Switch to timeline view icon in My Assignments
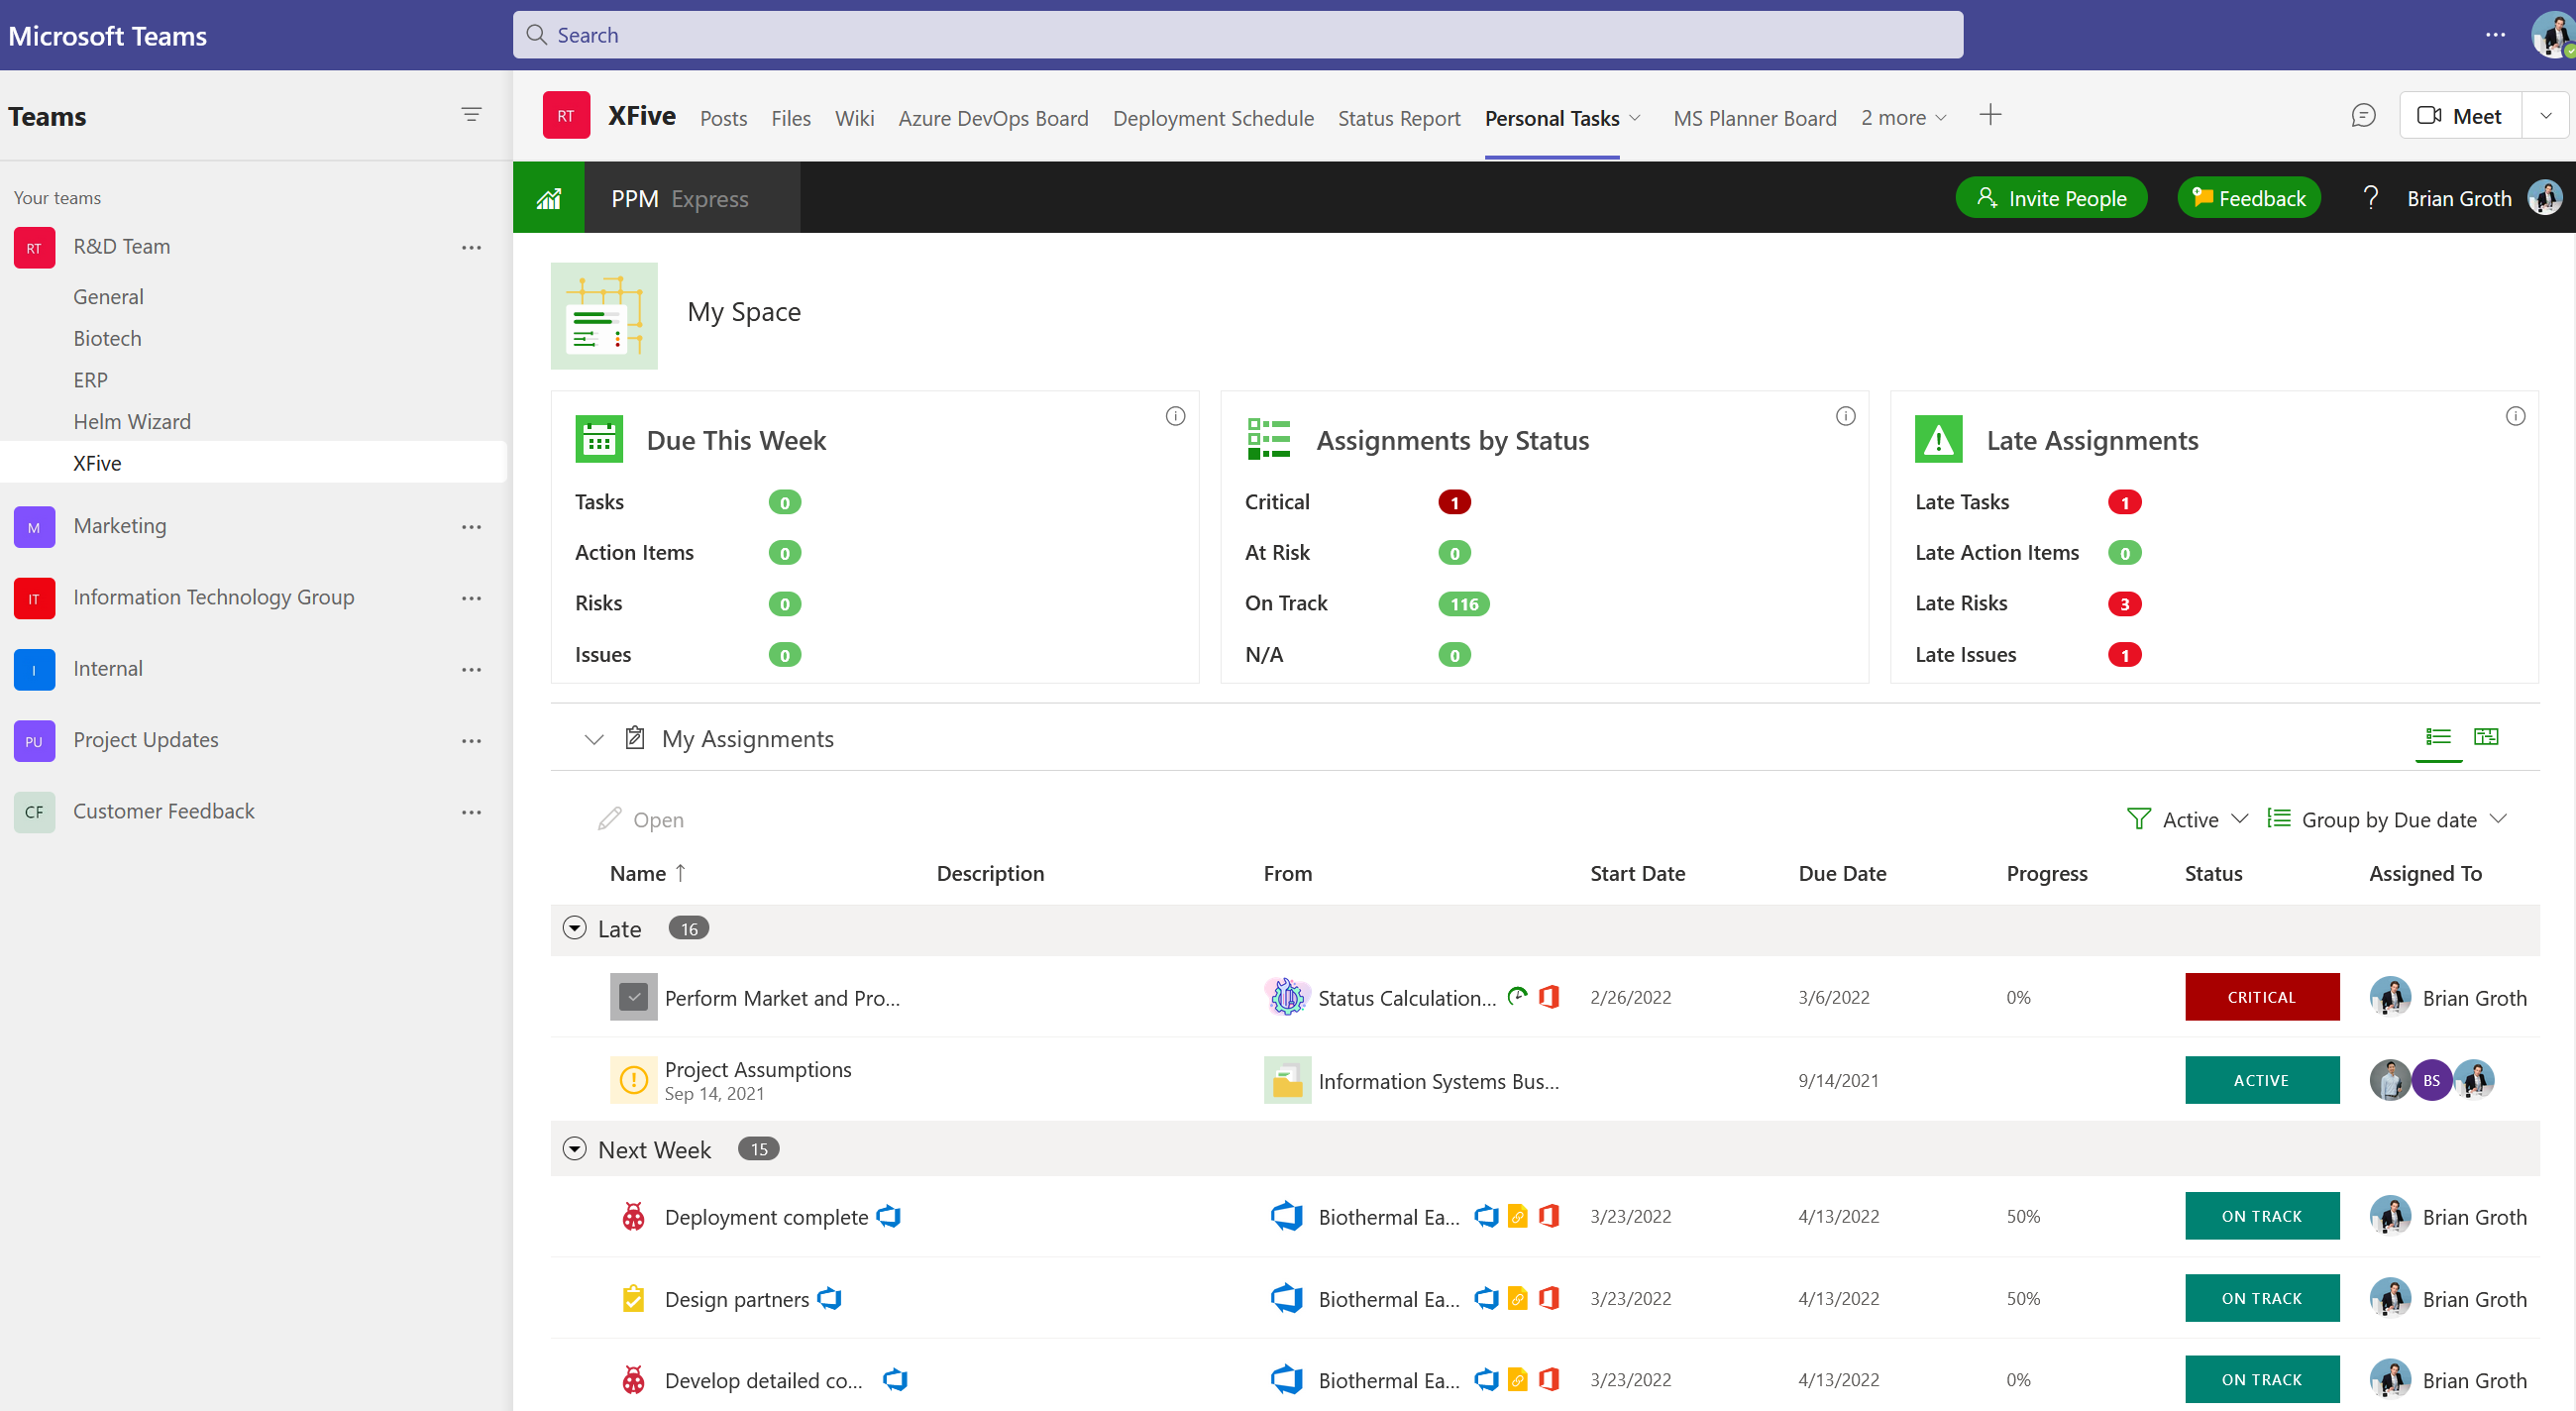 pos(2486,737)
